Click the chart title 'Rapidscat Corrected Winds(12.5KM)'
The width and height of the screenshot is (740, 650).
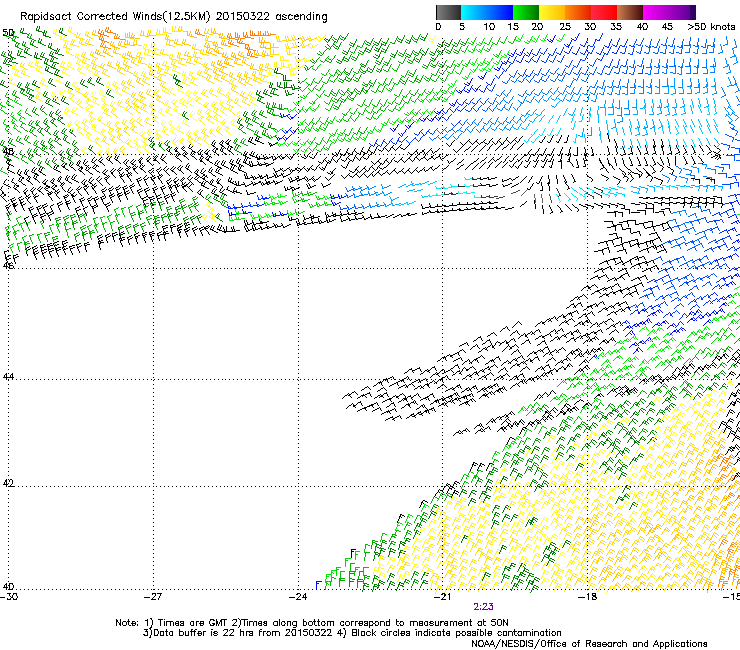(115, 17)
